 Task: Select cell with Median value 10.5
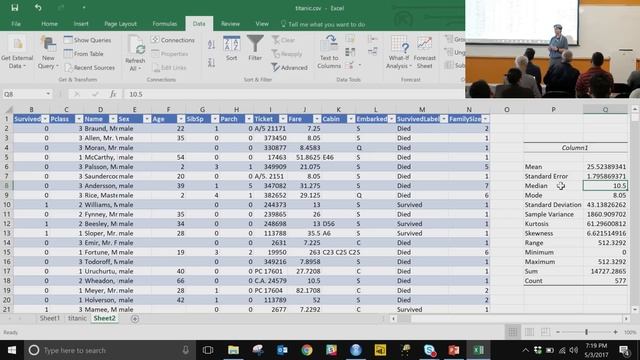click(605, 186)
